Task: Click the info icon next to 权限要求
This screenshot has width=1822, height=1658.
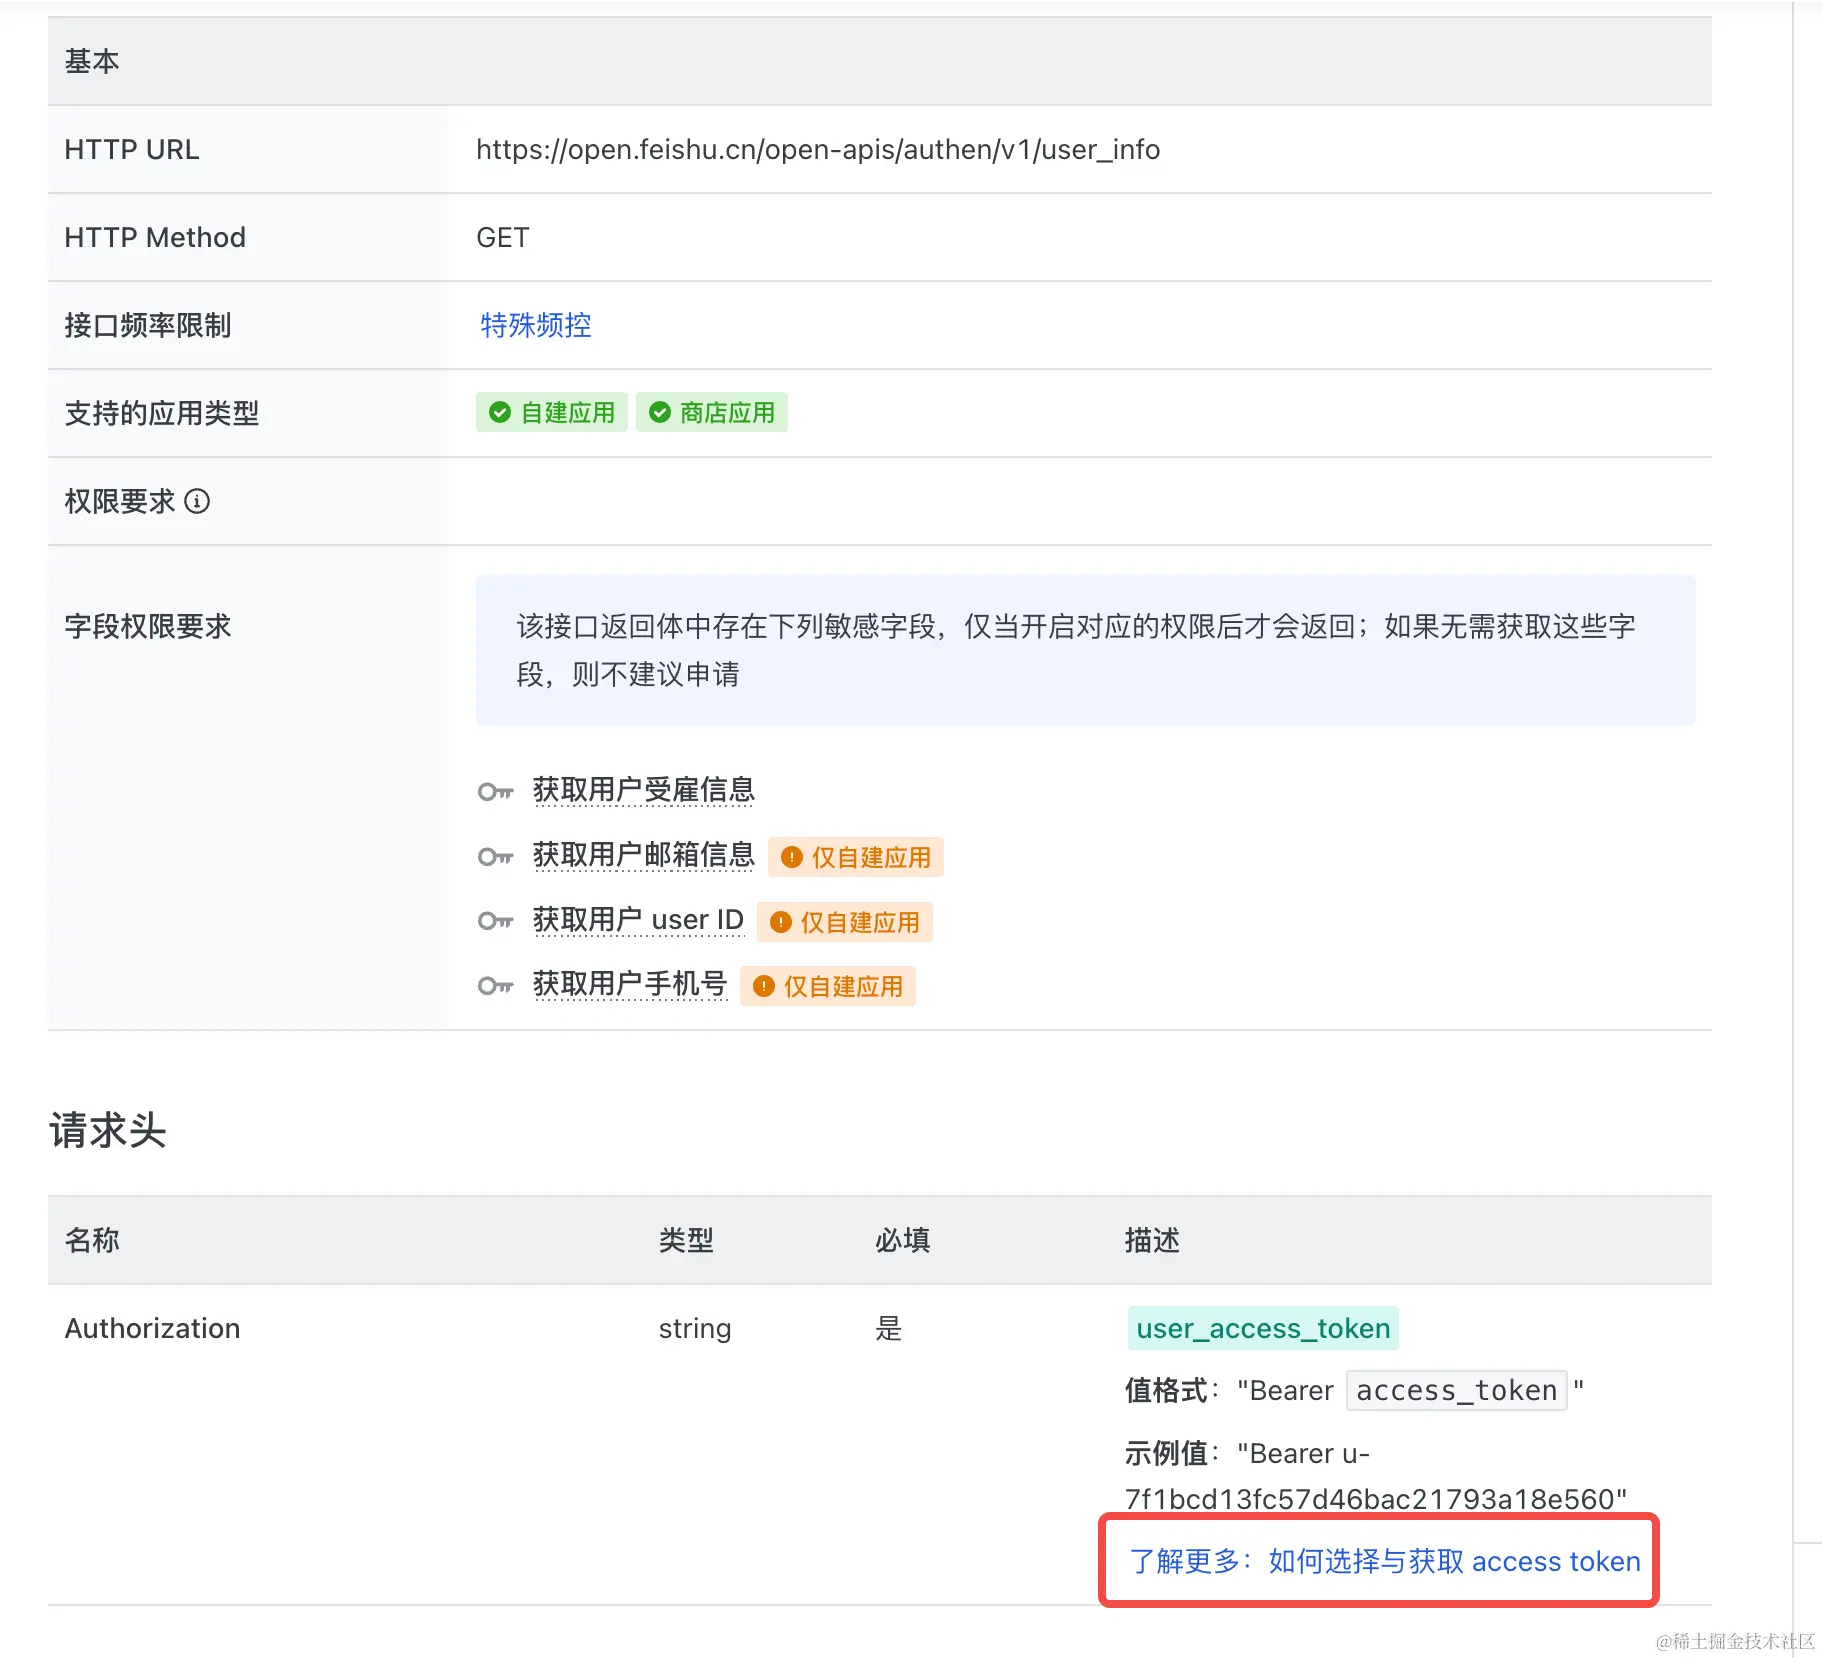Action: pyautogui.click(x=197, y=501)
